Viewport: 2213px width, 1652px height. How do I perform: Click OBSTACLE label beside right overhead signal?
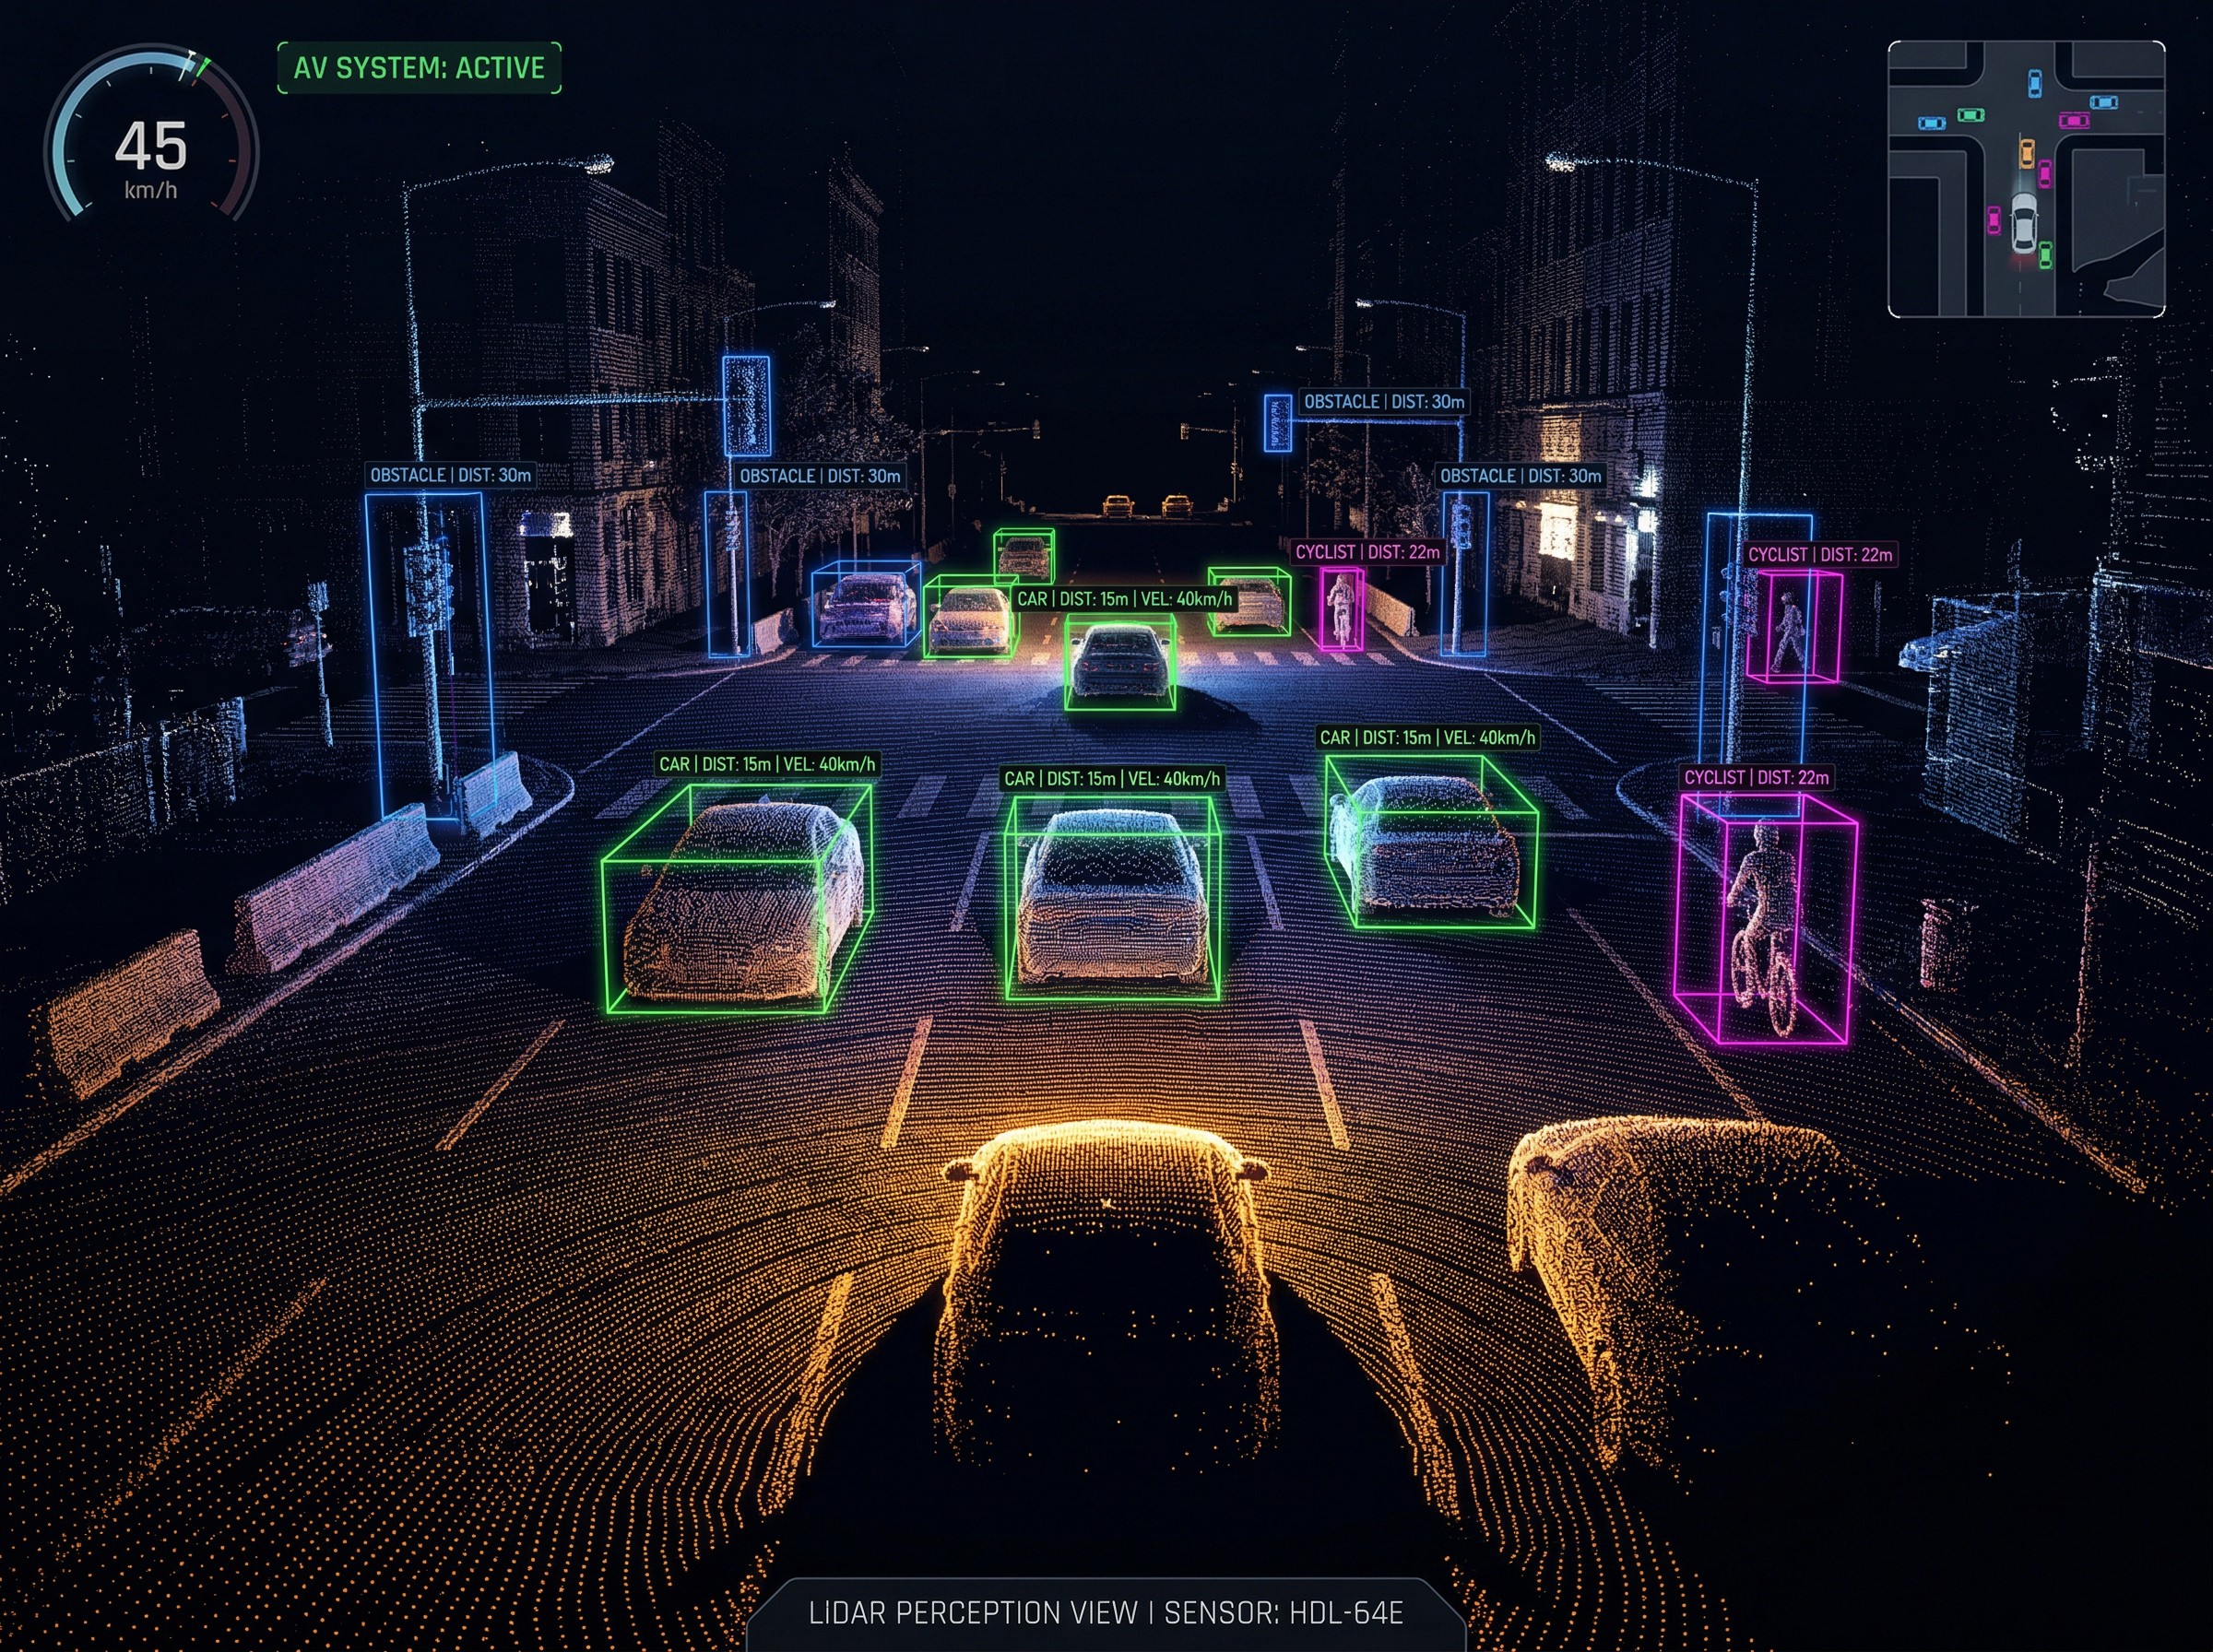[1383, 401]
